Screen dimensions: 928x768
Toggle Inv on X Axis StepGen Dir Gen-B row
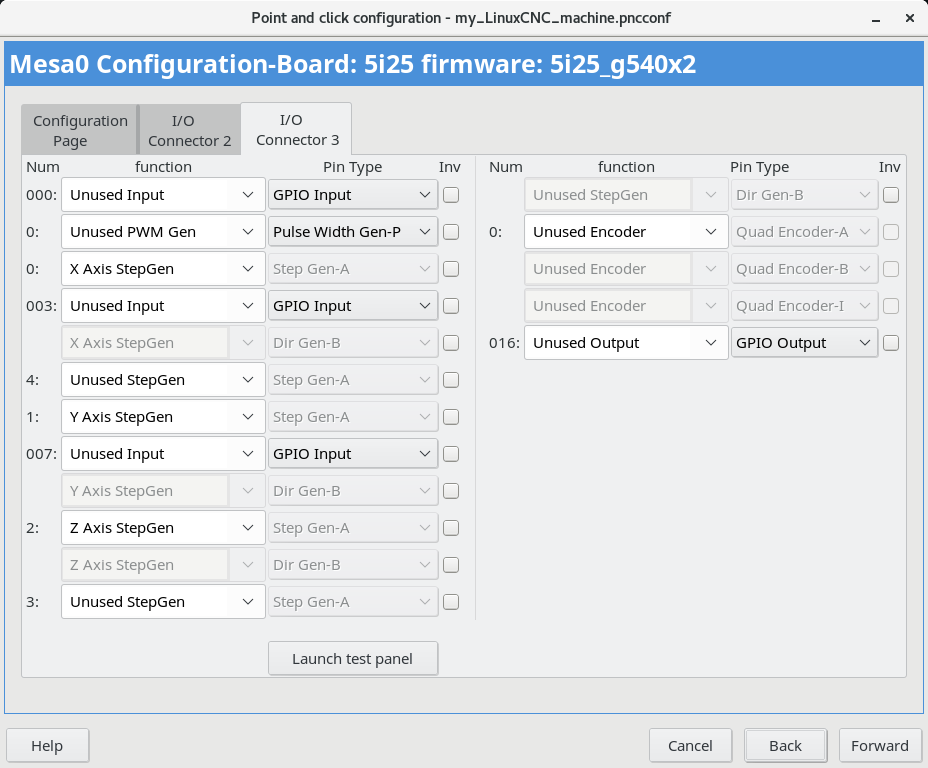(451, 343)
